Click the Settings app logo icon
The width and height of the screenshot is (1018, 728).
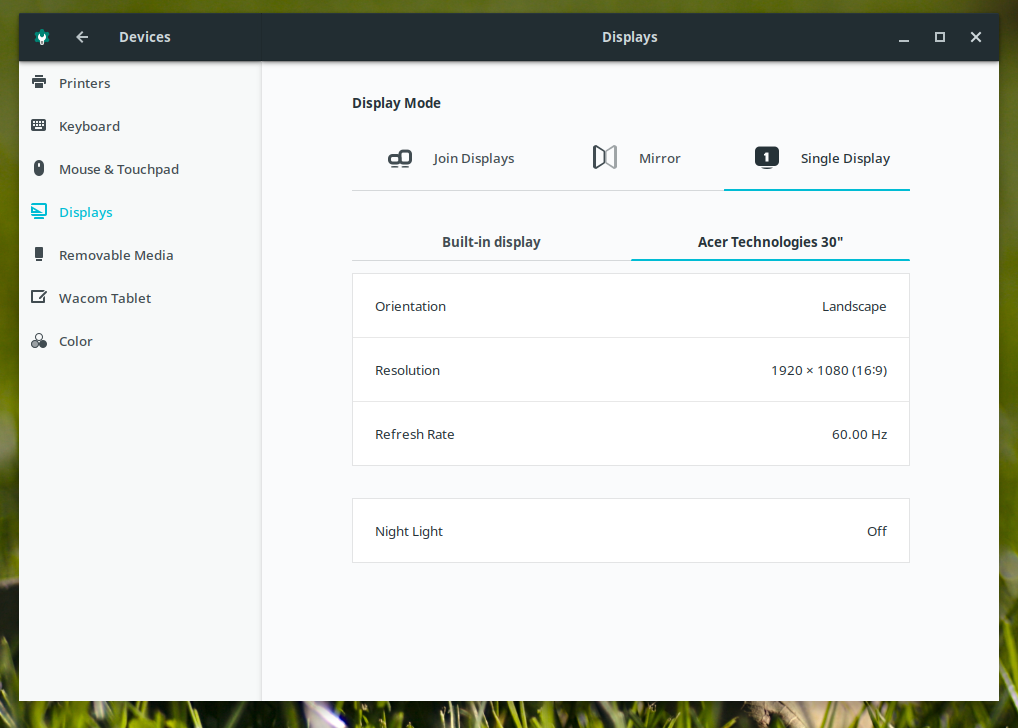[42, 37]
